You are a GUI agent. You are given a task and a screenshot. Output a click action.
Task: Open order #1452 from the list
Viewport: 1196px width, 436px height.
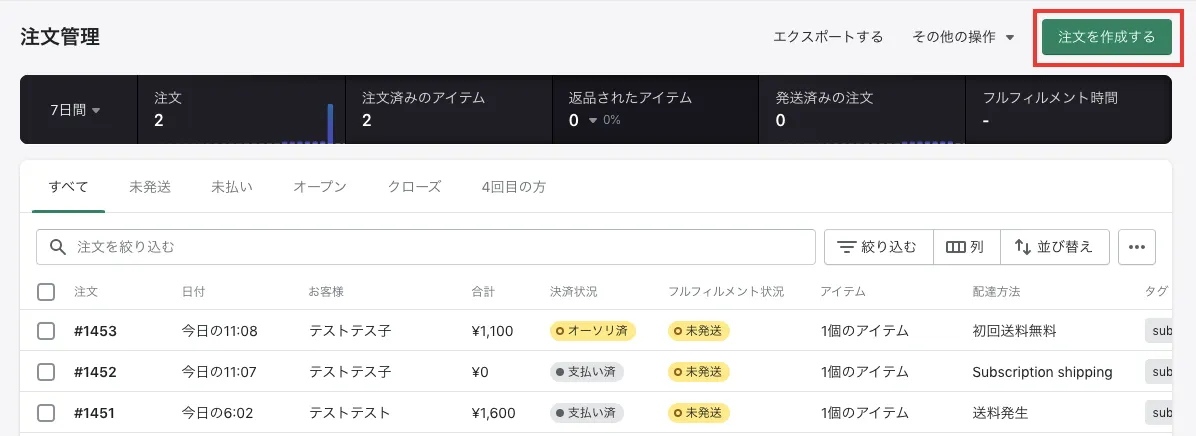95,372
